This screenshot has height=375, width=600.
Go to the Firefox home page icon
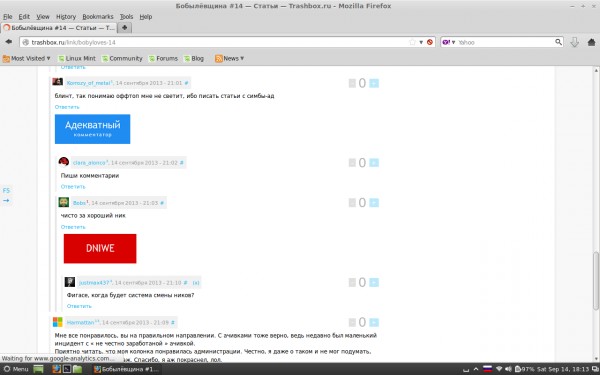coord(591,42)
